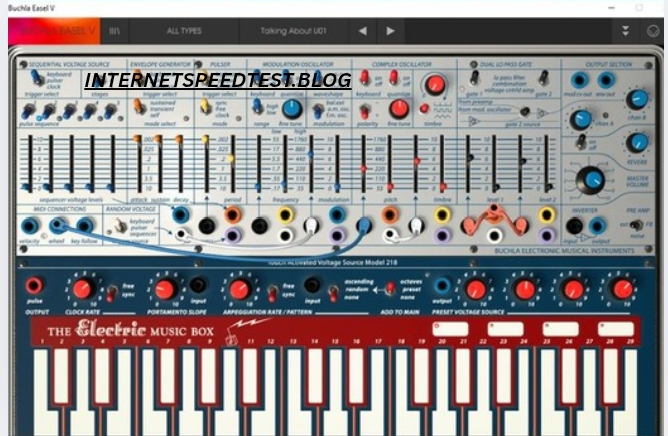
Task: Flip the sequential voltage source trigger select switch
Action: [x=37, y=78]
